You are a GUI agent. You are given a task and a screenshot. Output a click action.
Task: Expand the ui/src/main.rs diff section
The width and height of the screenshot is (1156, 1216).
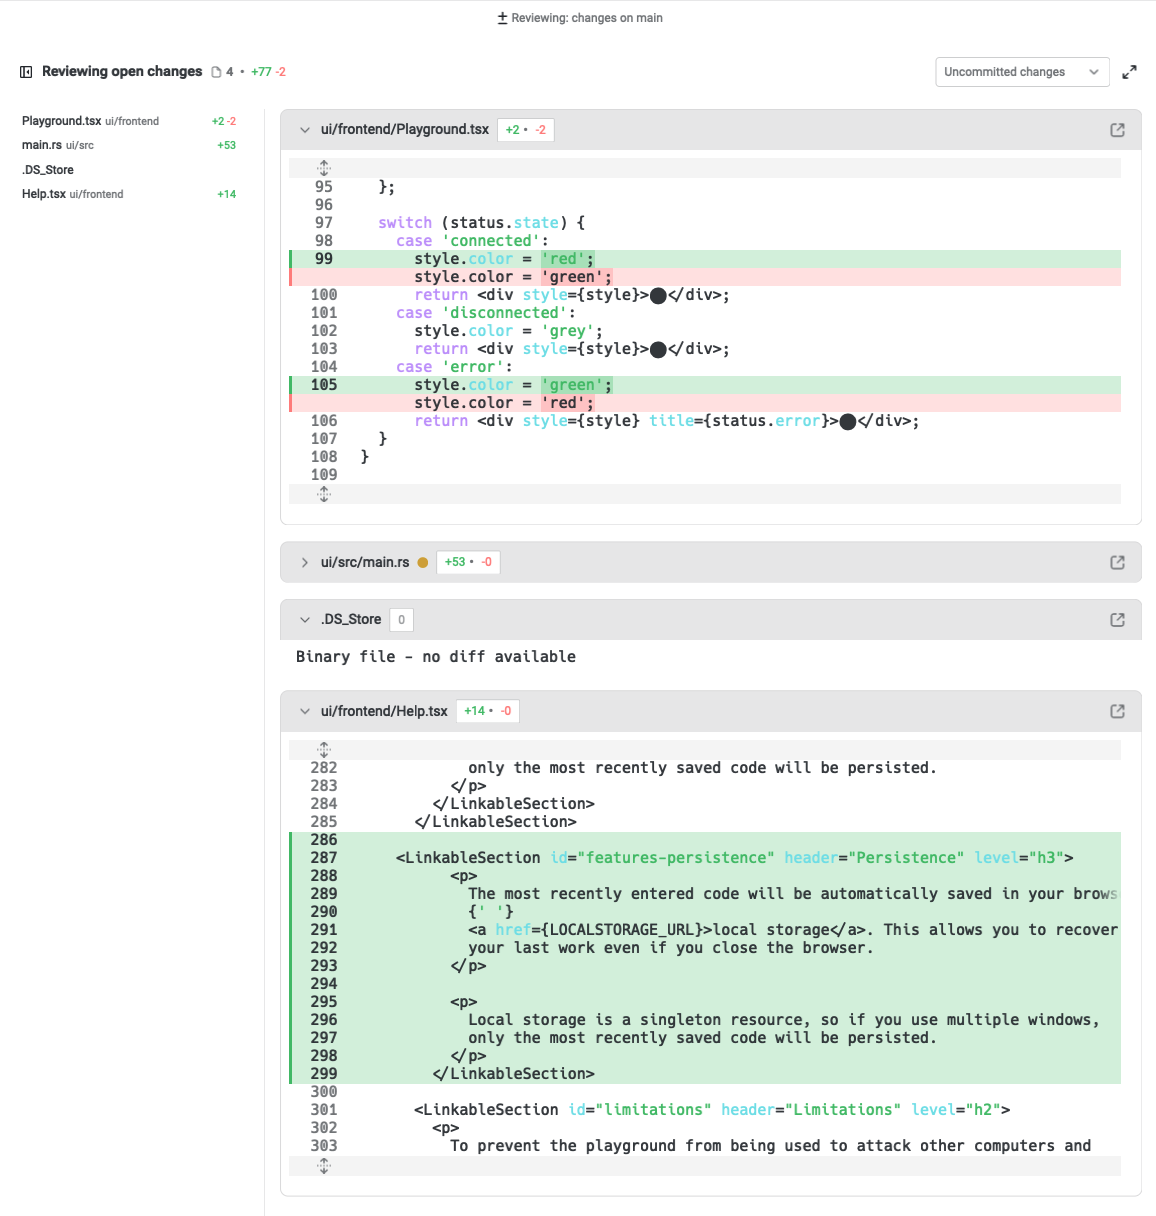[x=305, y=563]
